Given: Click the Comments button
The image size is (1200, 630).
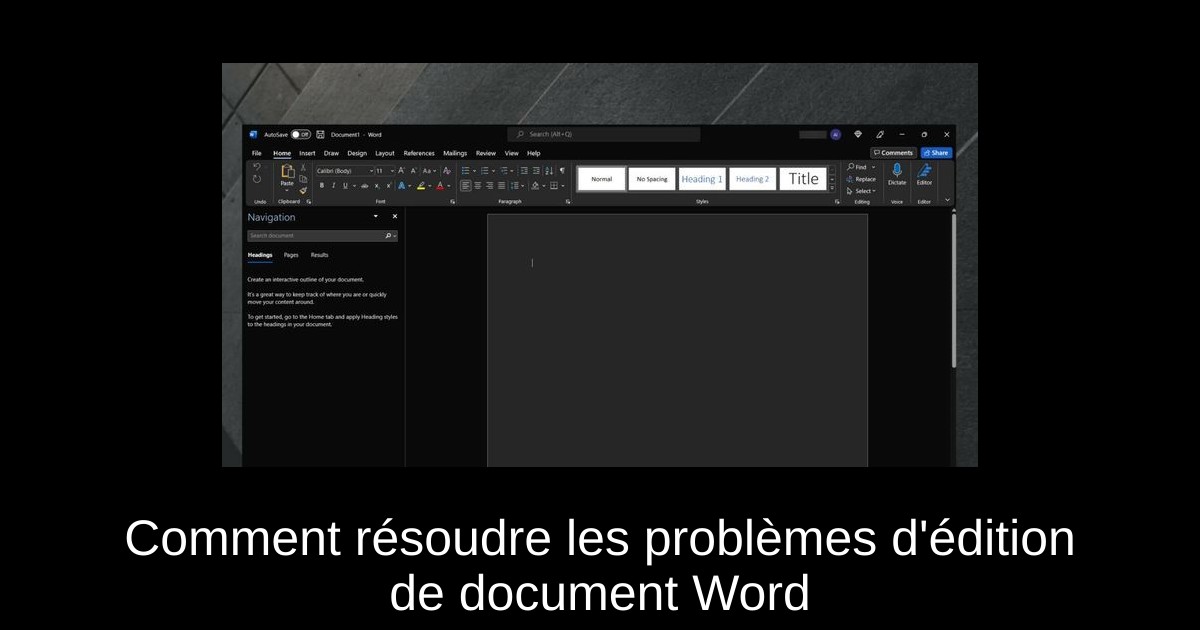Looking at the screenshot, I should coord(893,153).
